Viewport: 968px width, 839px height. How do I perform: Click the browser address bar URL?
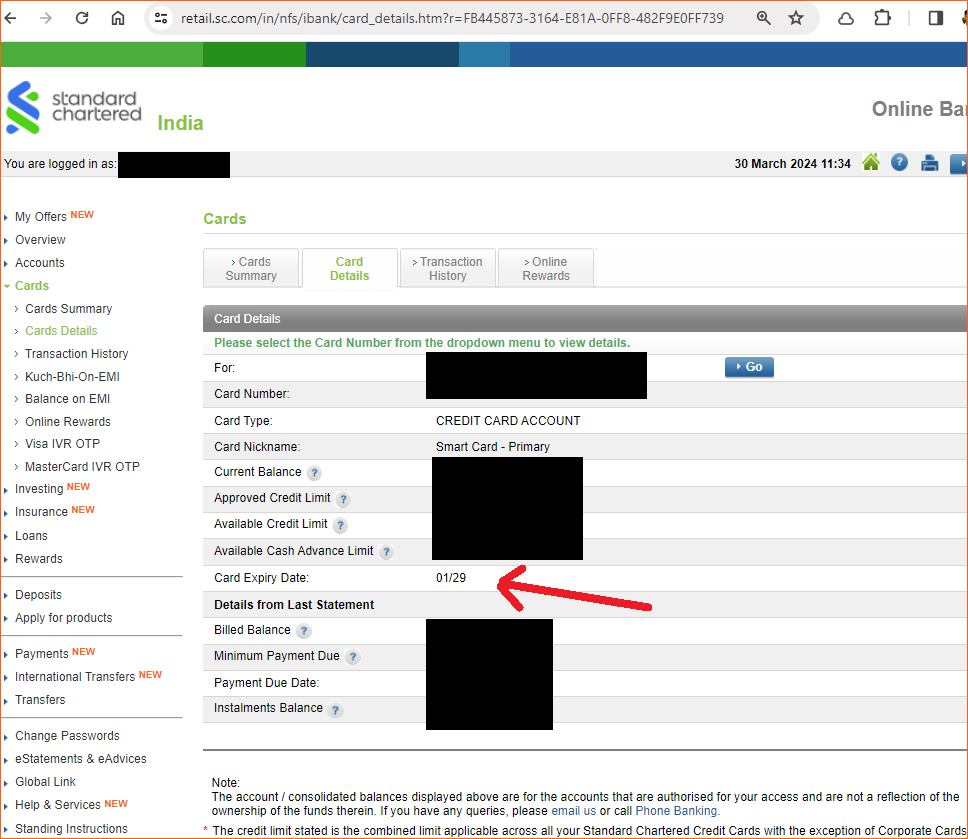pos(452,18)
